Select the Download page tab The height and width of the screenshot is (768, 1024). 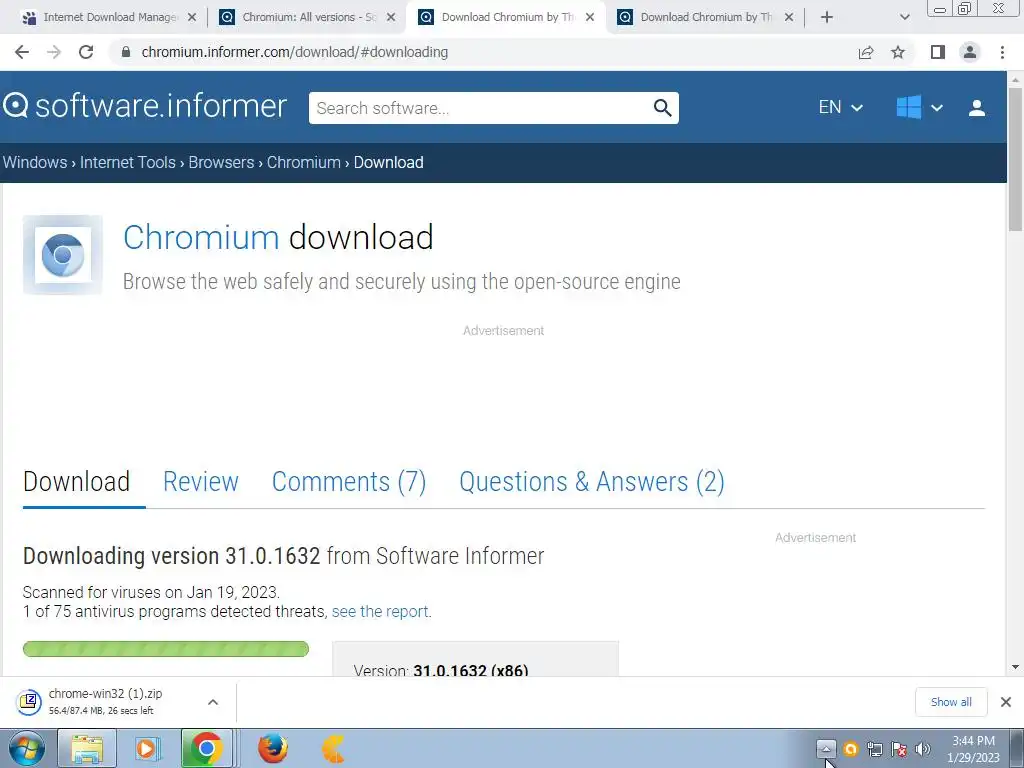[76, 482]
